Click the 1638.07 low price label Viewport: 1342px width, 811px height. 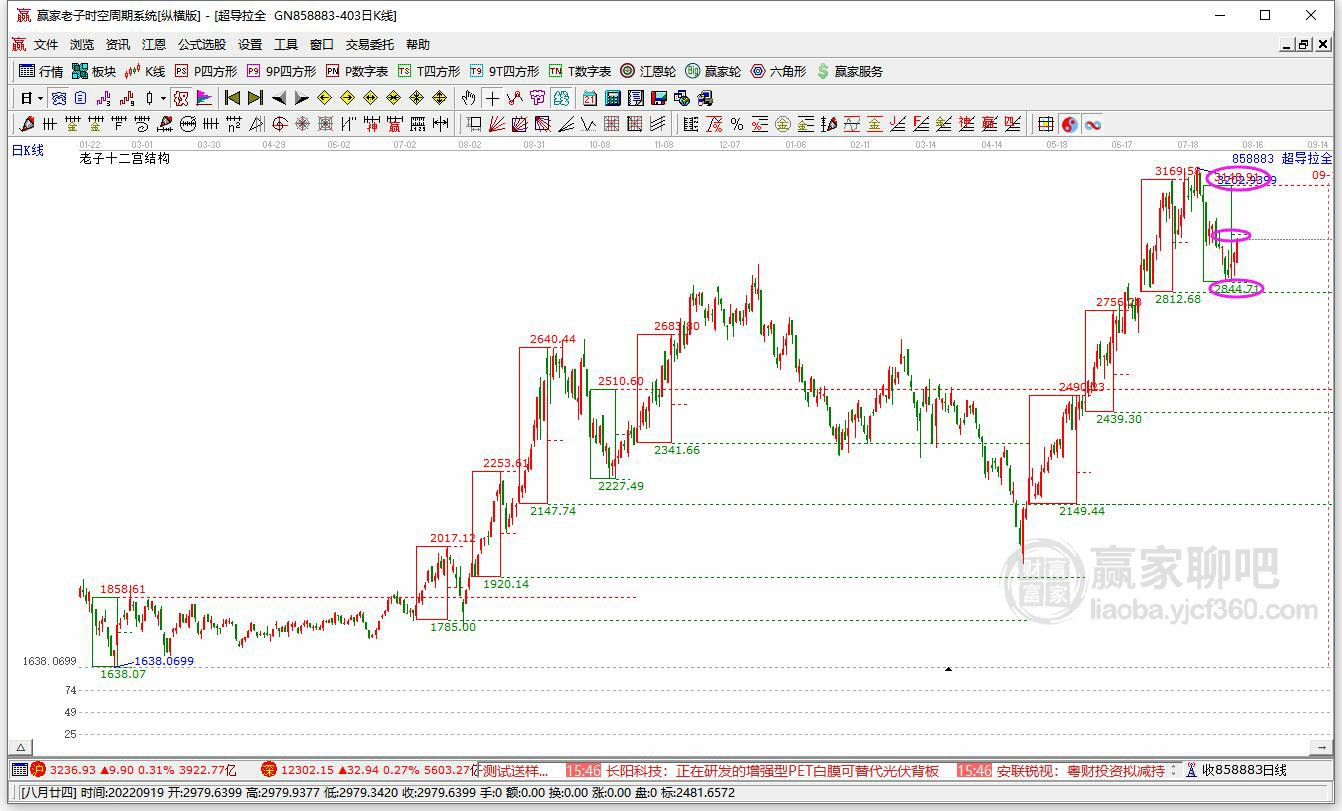pyautogui.click(x=123, y=674)
